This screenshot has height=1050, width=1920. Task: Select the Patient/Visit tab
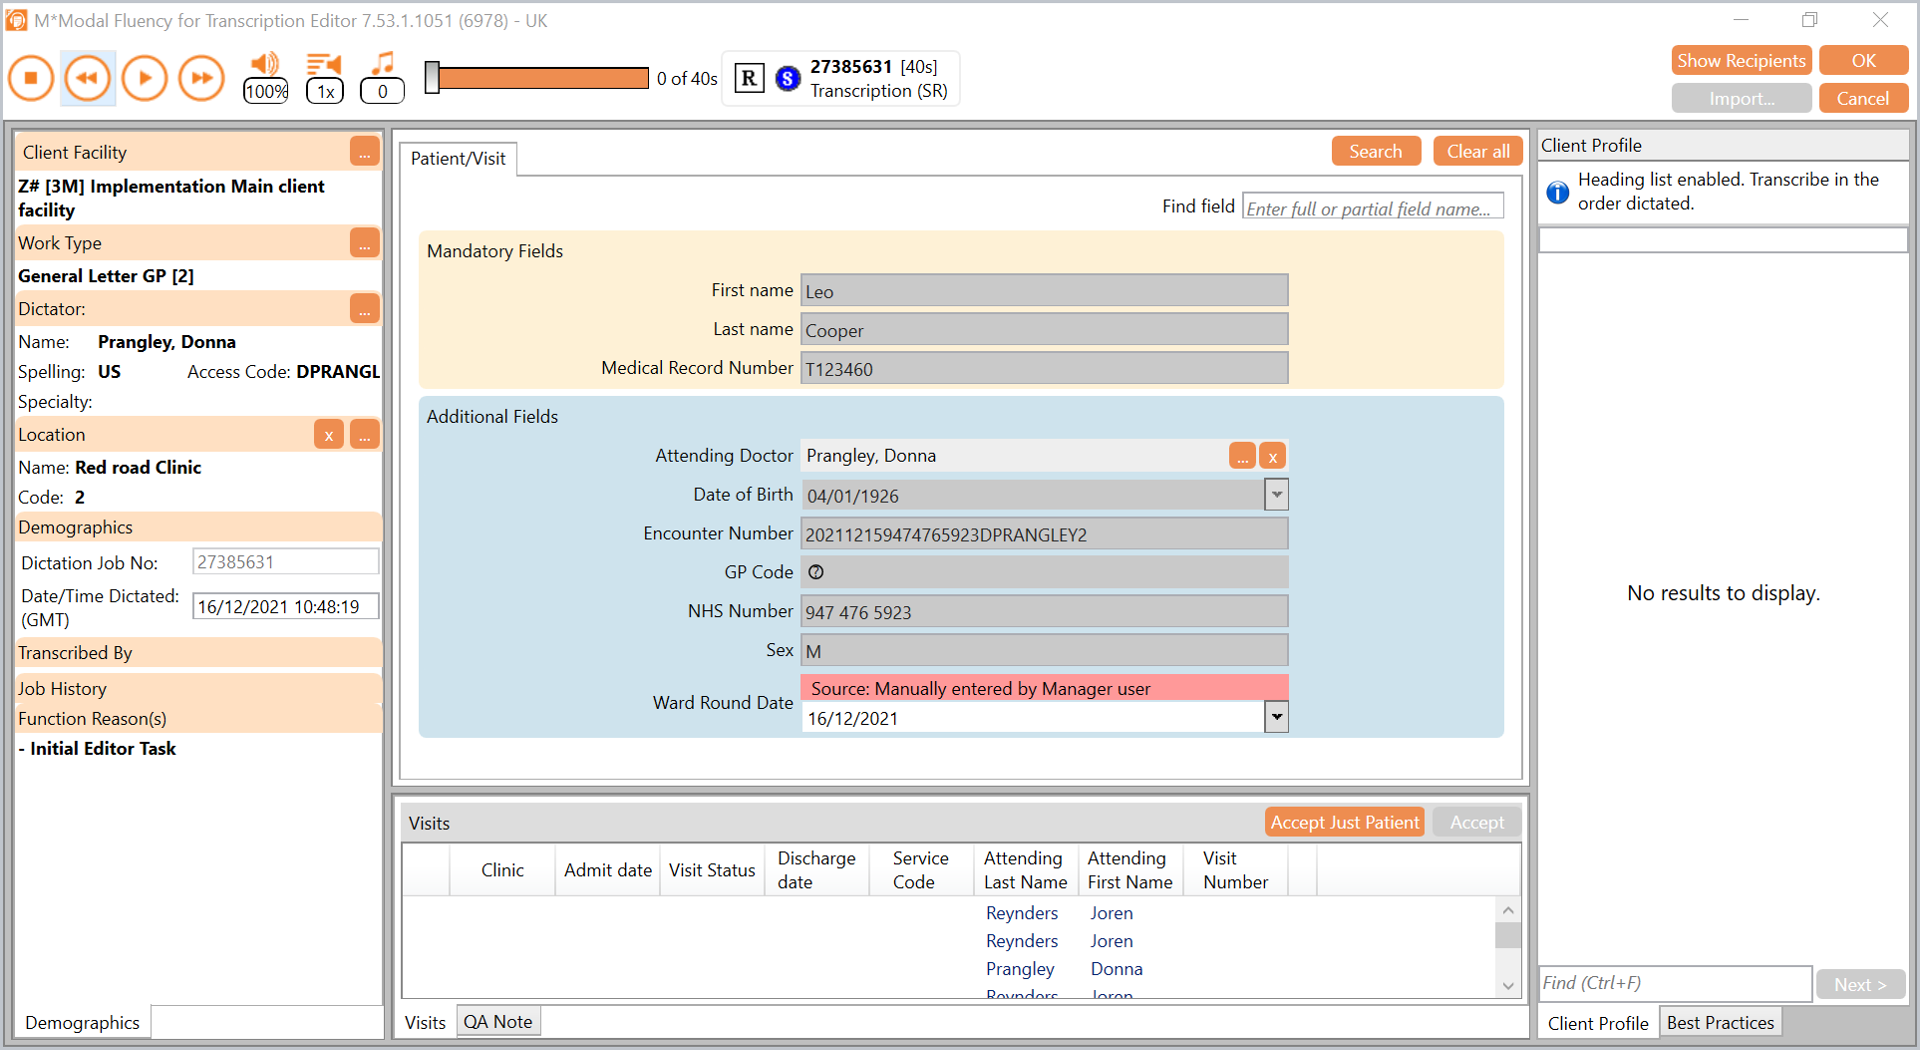pyautogui.click(x=458, y=159)
